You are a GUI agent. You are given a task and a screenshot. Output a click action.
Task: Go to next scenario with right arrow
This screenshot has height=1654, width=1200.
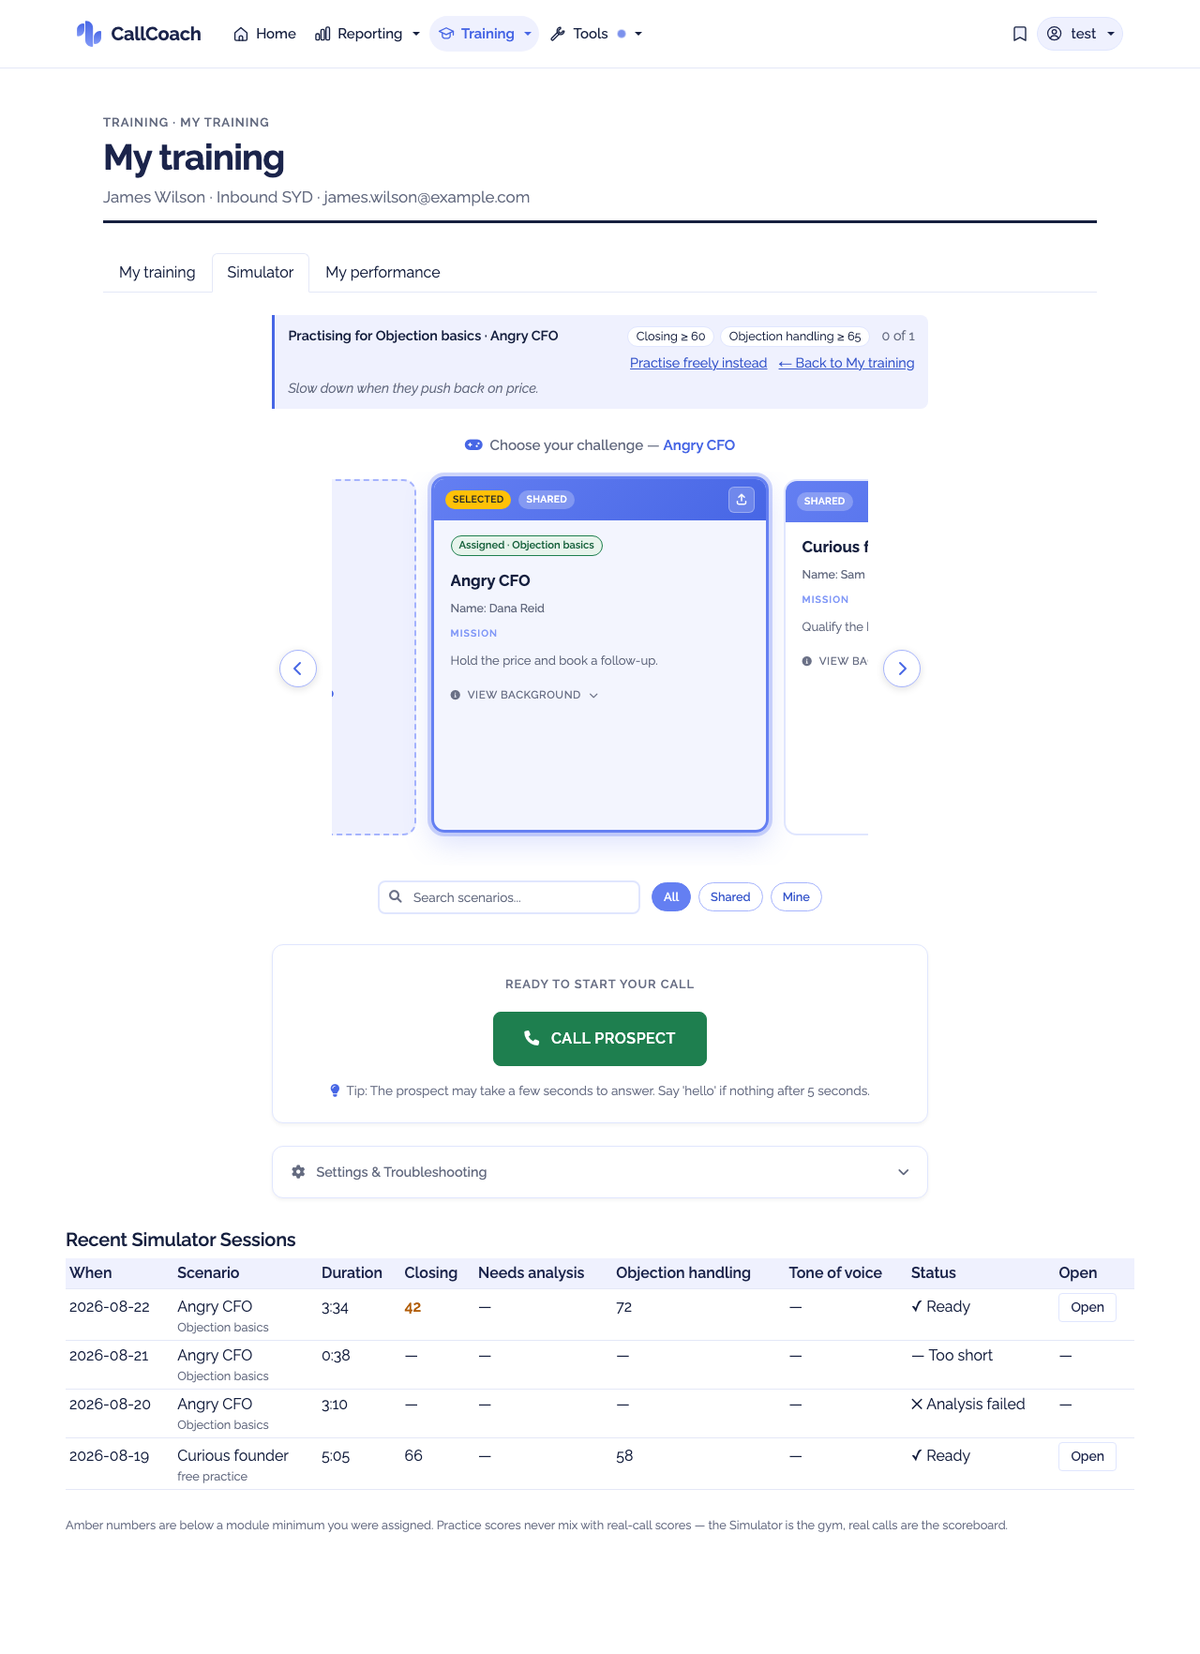(x=902, y=668)
